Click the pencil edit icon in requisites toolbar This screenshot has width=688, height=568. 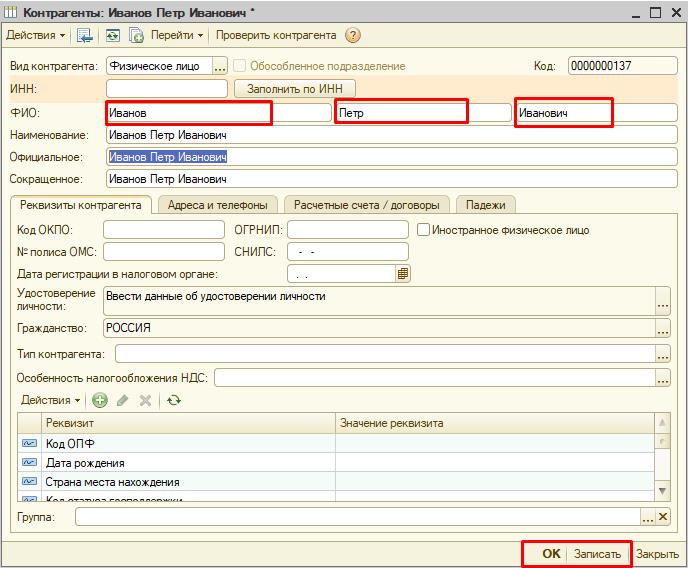pos(123,400)
